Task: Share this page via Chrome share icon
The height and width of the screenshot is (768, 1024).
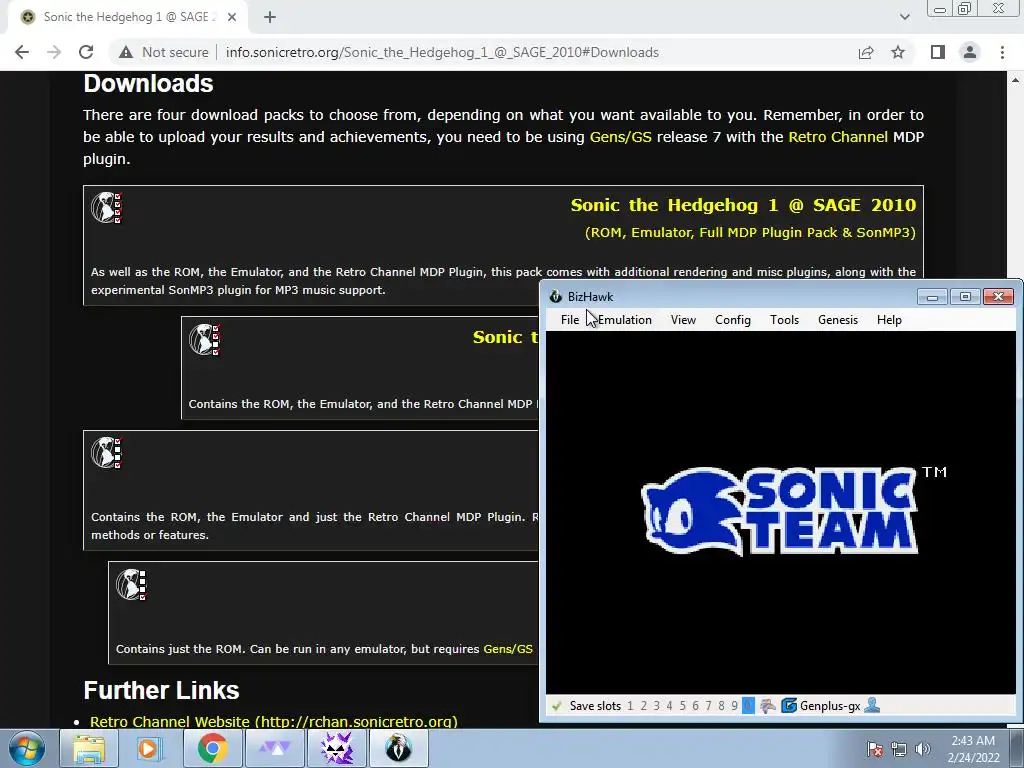Action: click(x=866, y=52)
